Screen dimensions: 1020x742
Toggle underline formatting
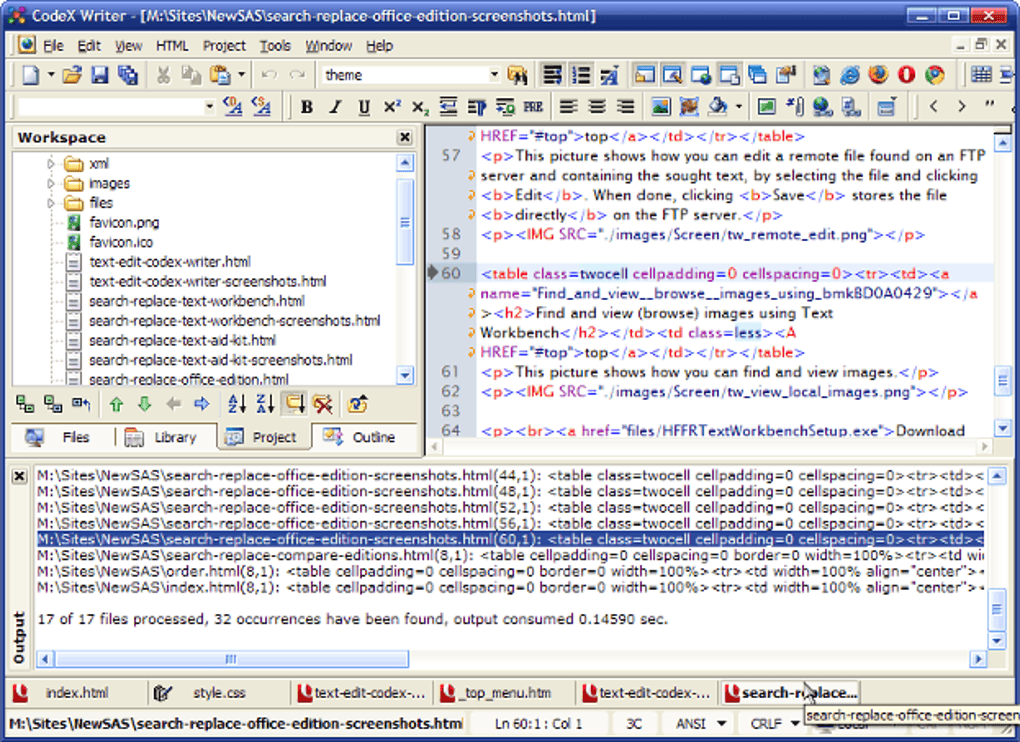click(364, 107)
